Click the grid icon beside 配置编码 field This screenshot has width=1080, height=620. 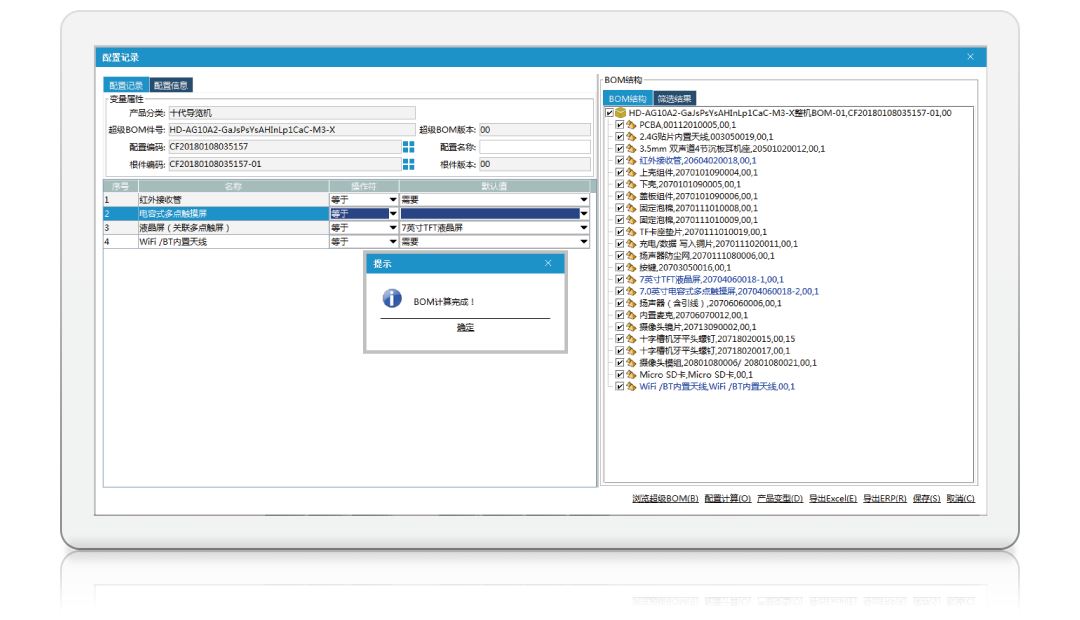(x=408, y=147)
